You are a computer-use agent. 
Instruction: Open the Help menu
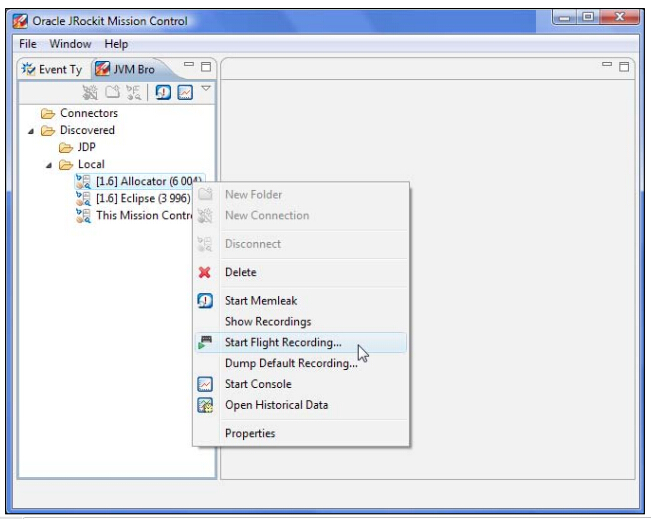116,44
